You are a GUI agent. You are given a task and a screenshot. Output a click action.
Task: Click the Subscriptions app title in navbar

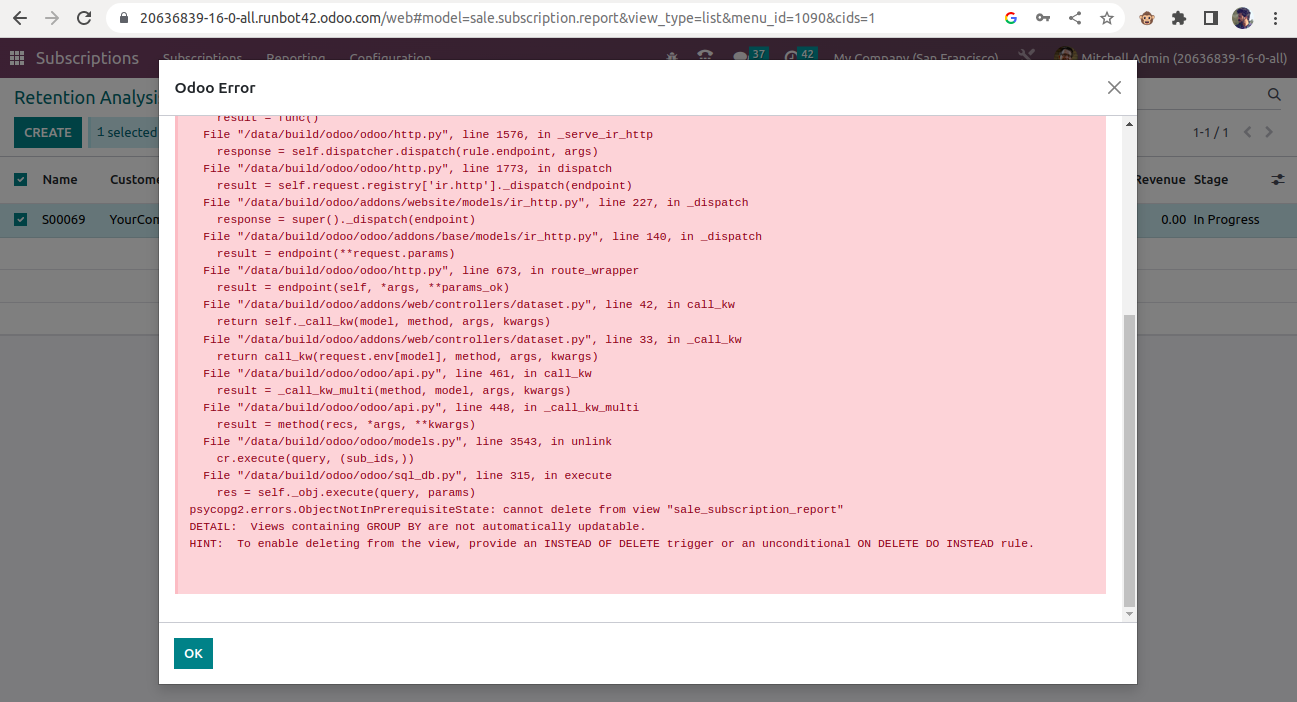coord(87,58)
